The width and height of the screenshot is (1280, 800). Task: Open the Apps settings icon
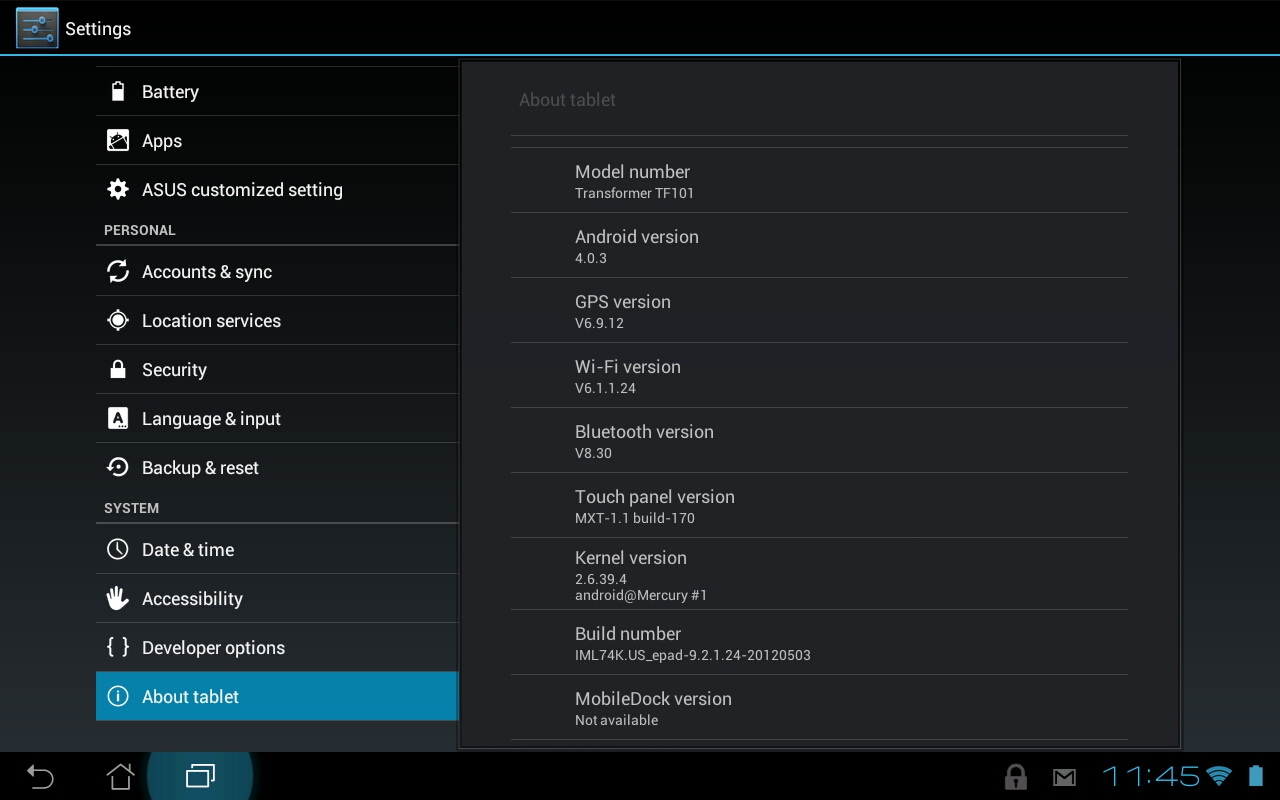point(118,141)
